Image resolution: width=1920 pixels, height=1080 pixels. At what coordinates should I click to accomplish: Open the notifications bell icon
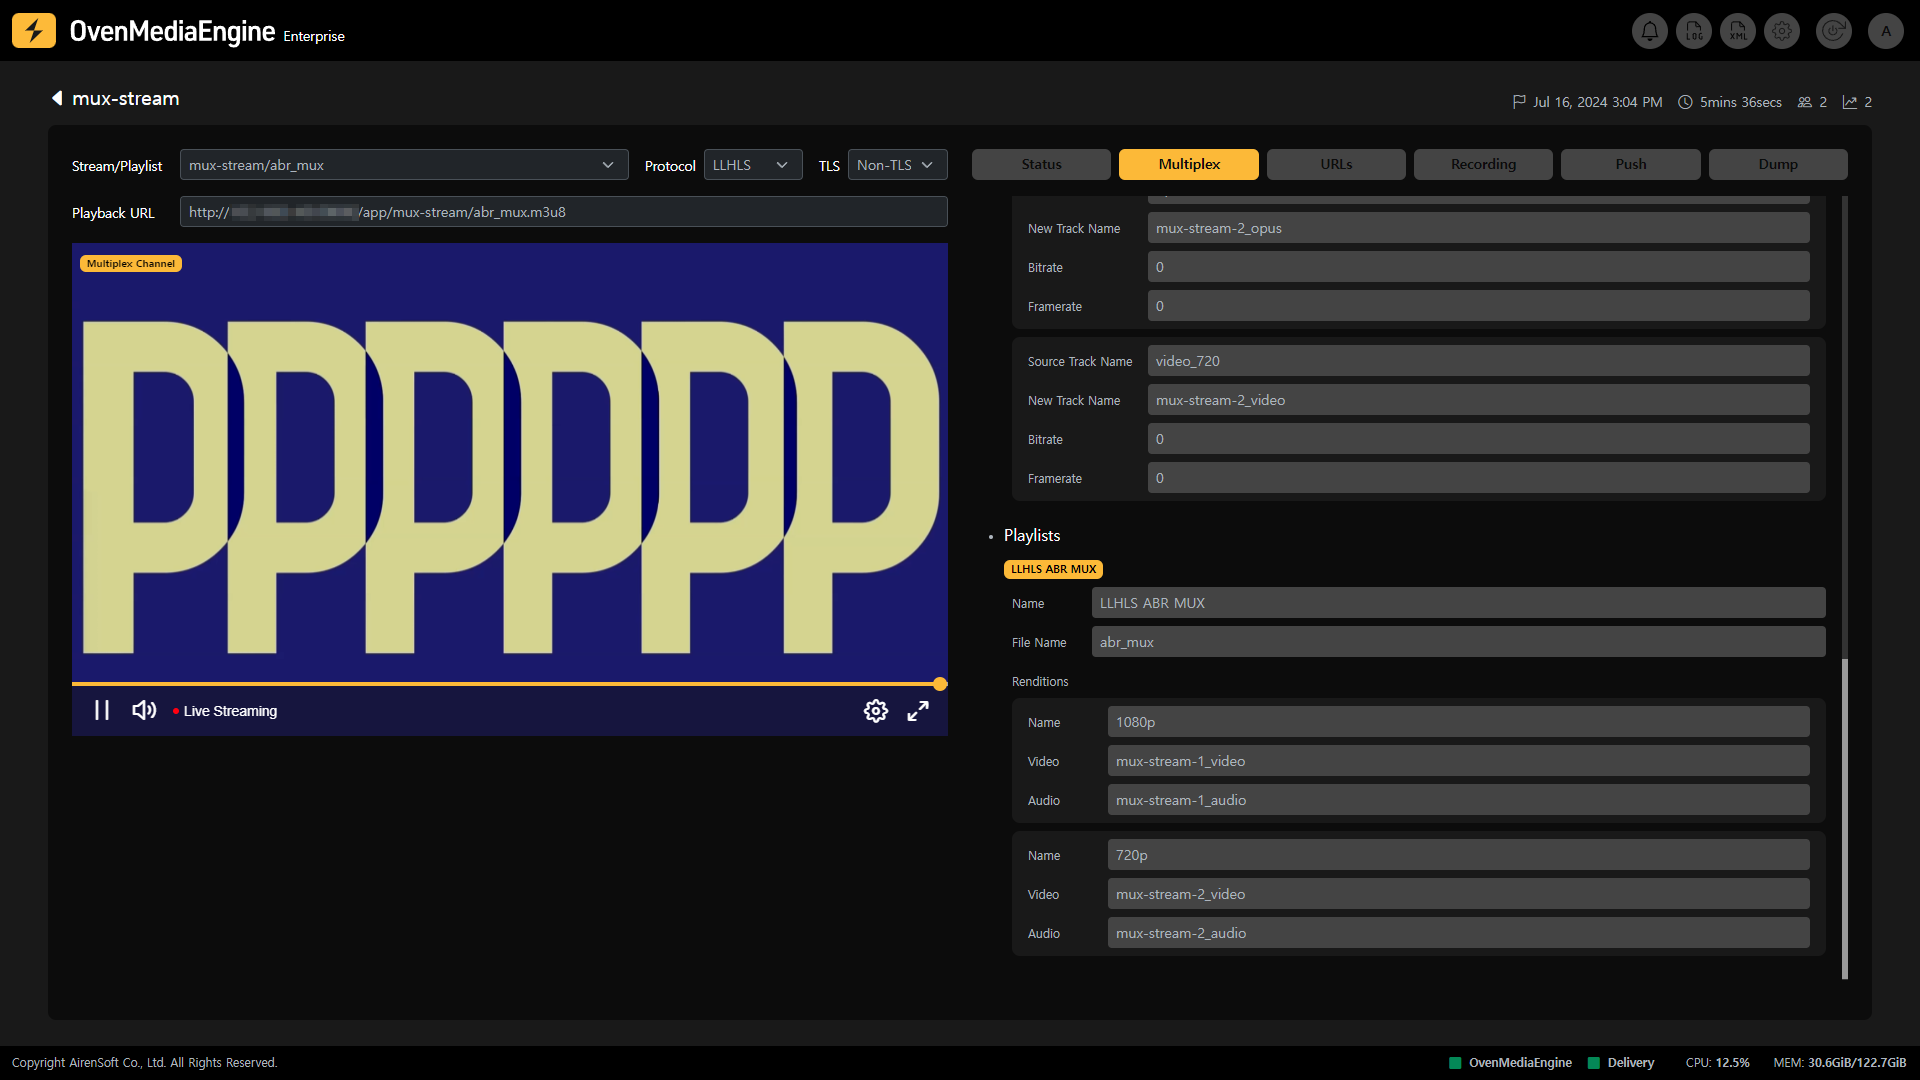coord(1650,31)
